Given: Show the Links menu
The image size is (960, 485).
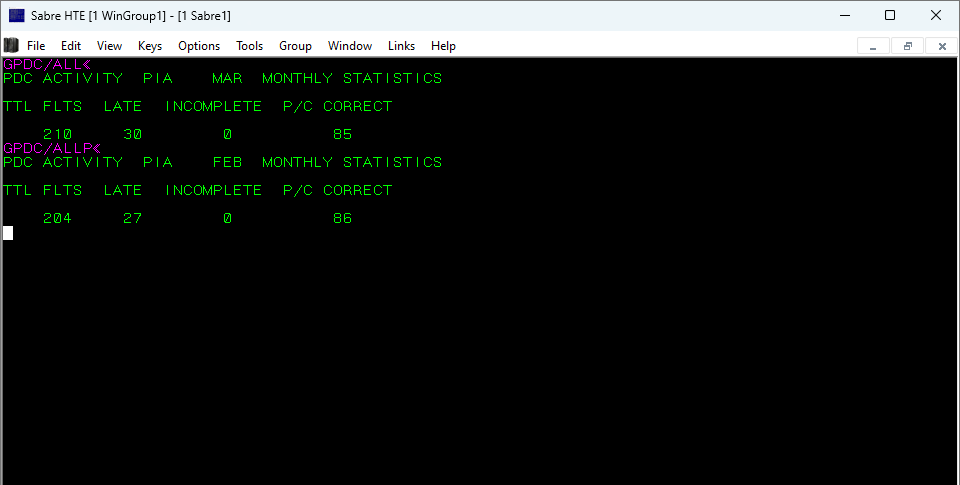Looking at the screenshot, I should pyautogui.click(x=401, y=46).
